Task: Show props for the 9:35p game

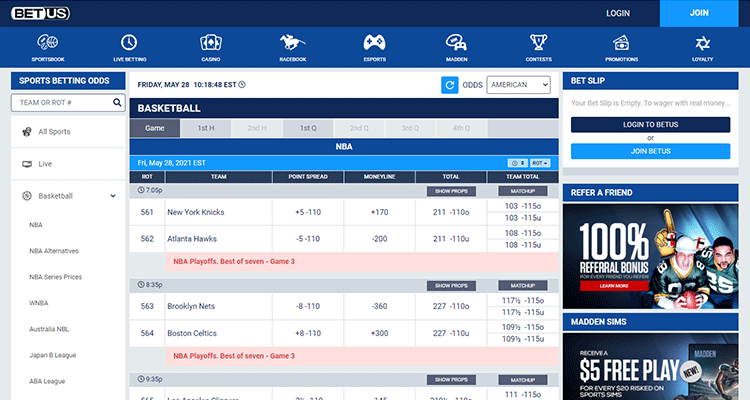Action: pos(451,380)
